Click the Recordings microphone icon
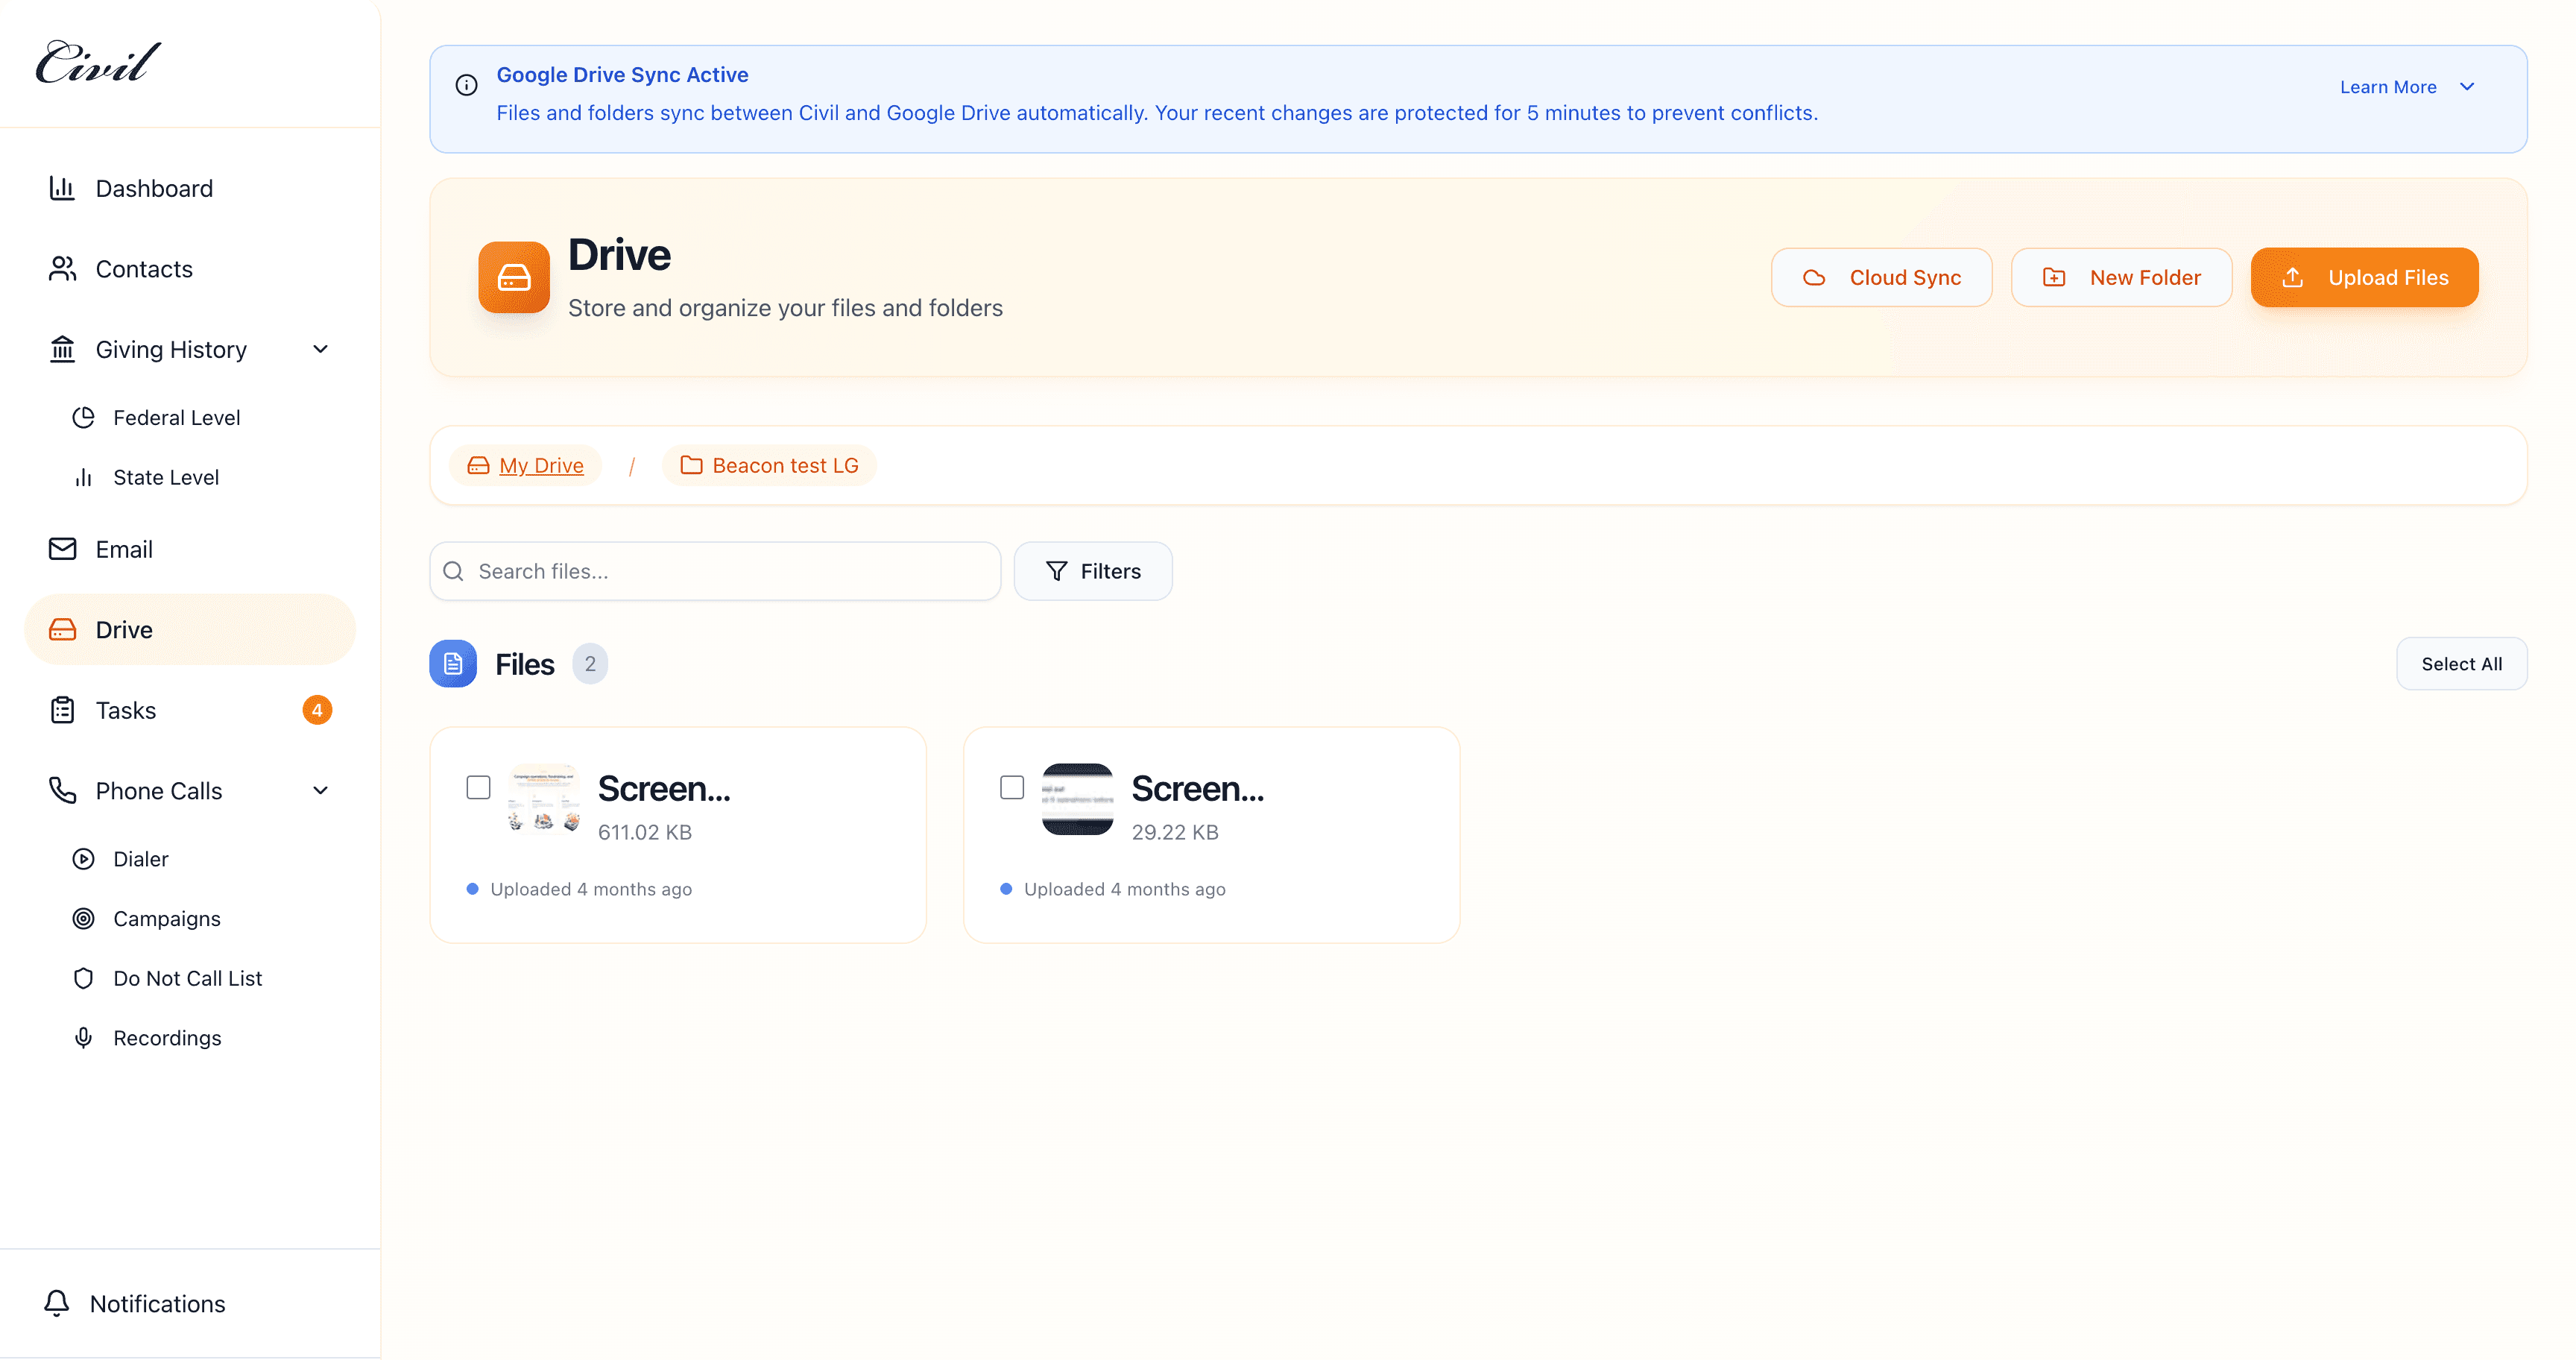 [84, 1038]
